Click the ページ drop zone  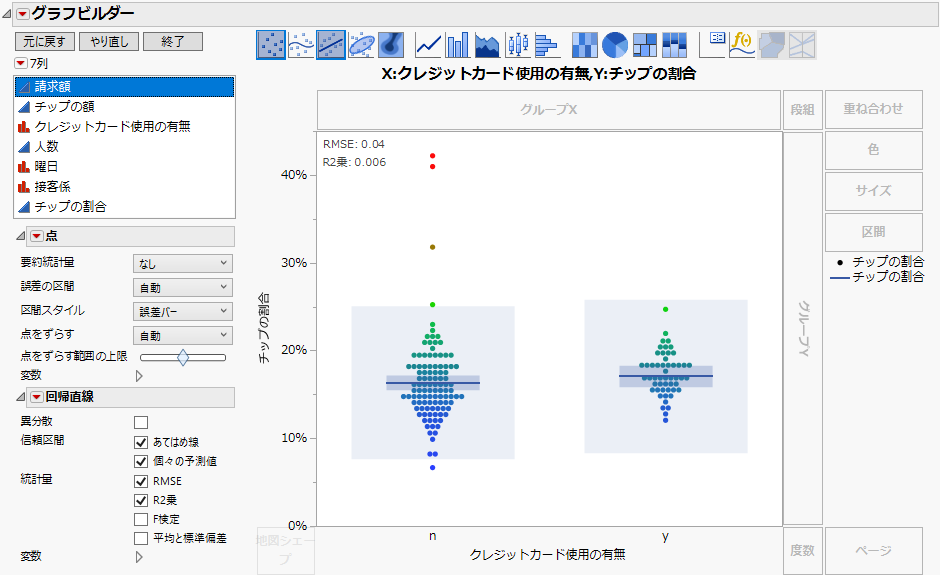point(873,550)
